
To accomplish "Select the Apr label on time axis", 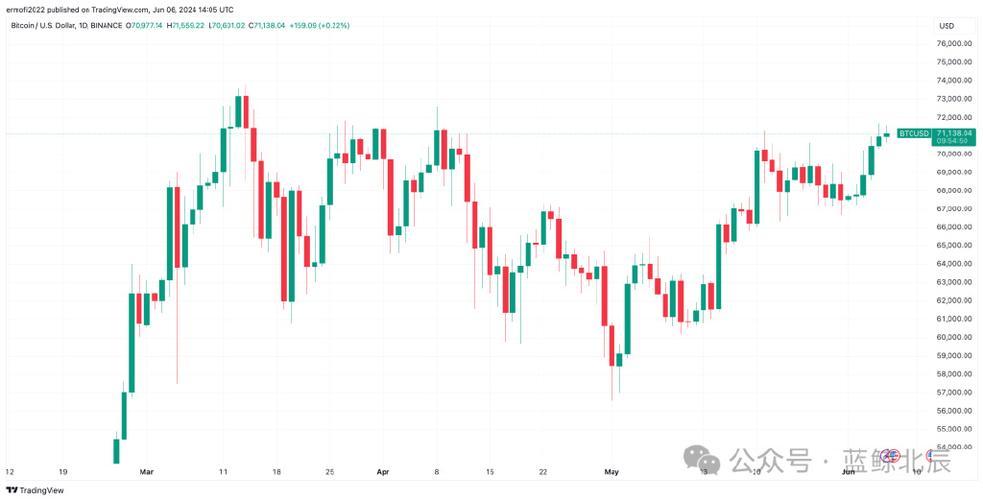I will coord(382,469).
